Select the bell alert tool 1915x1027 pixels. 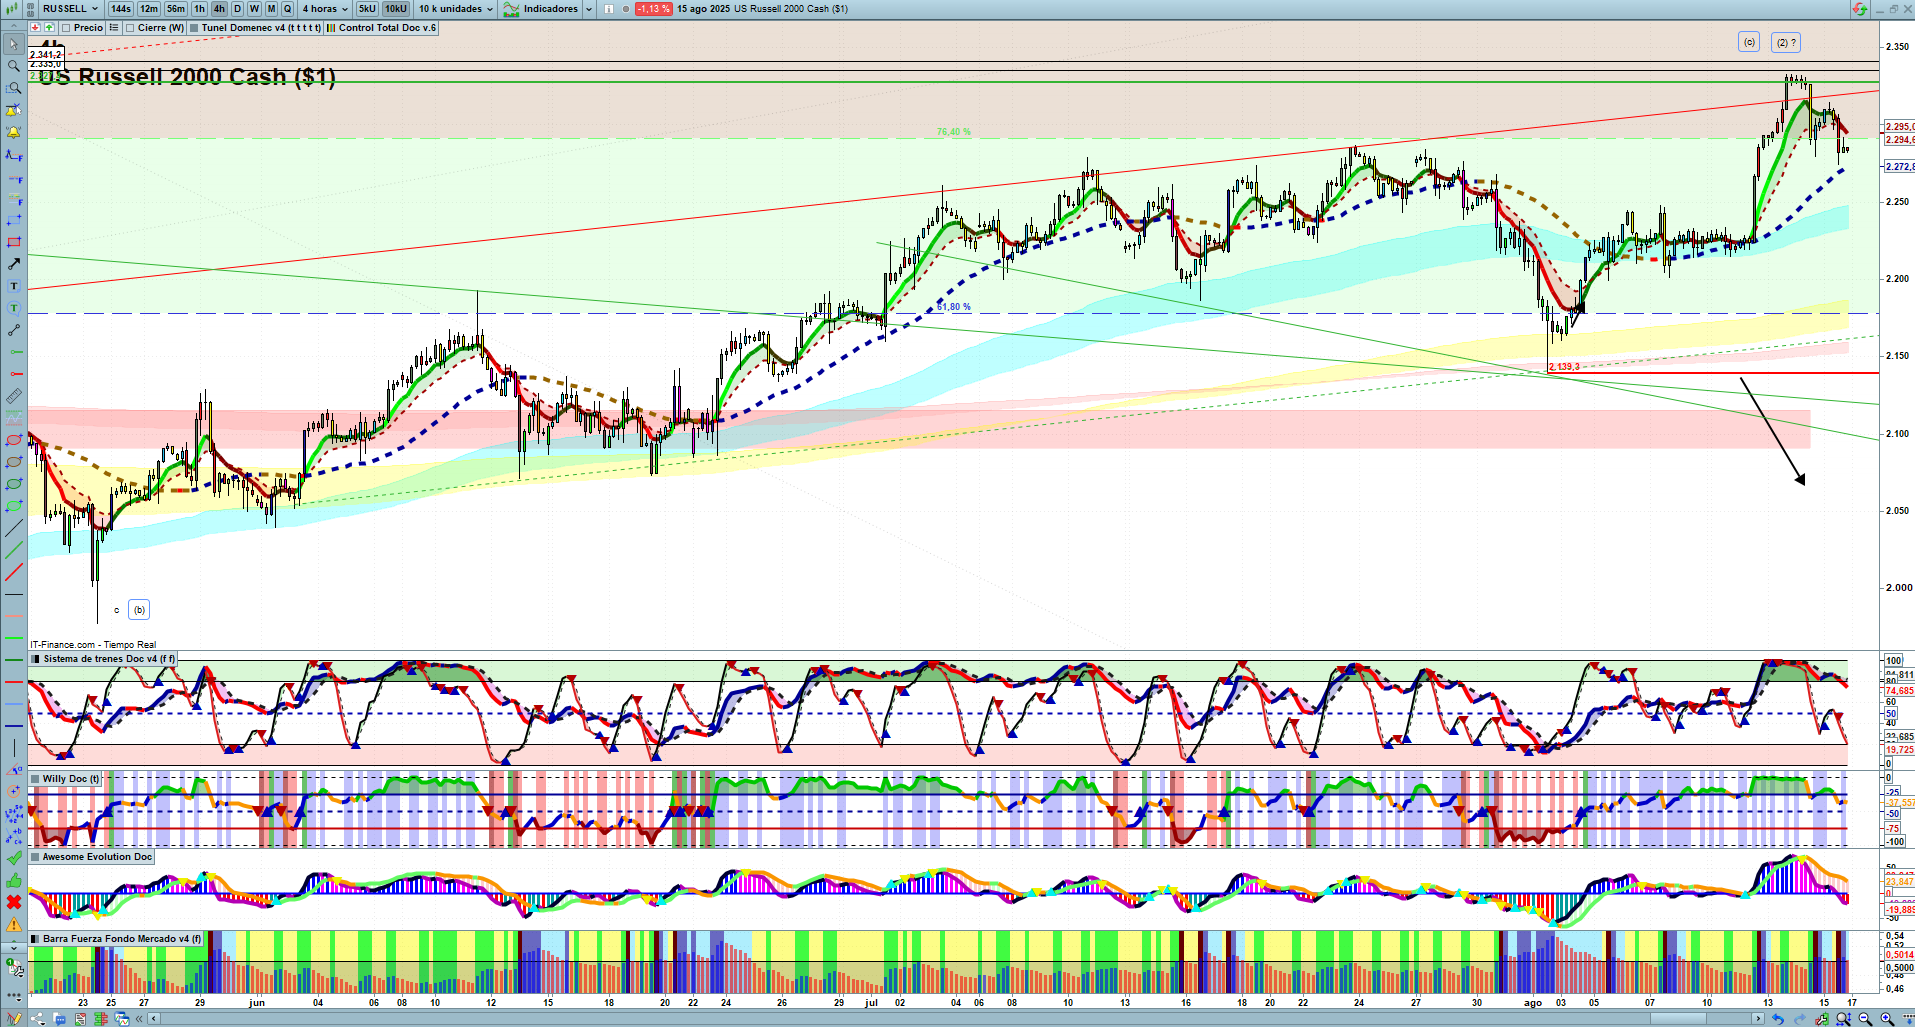tap(14, 132)
